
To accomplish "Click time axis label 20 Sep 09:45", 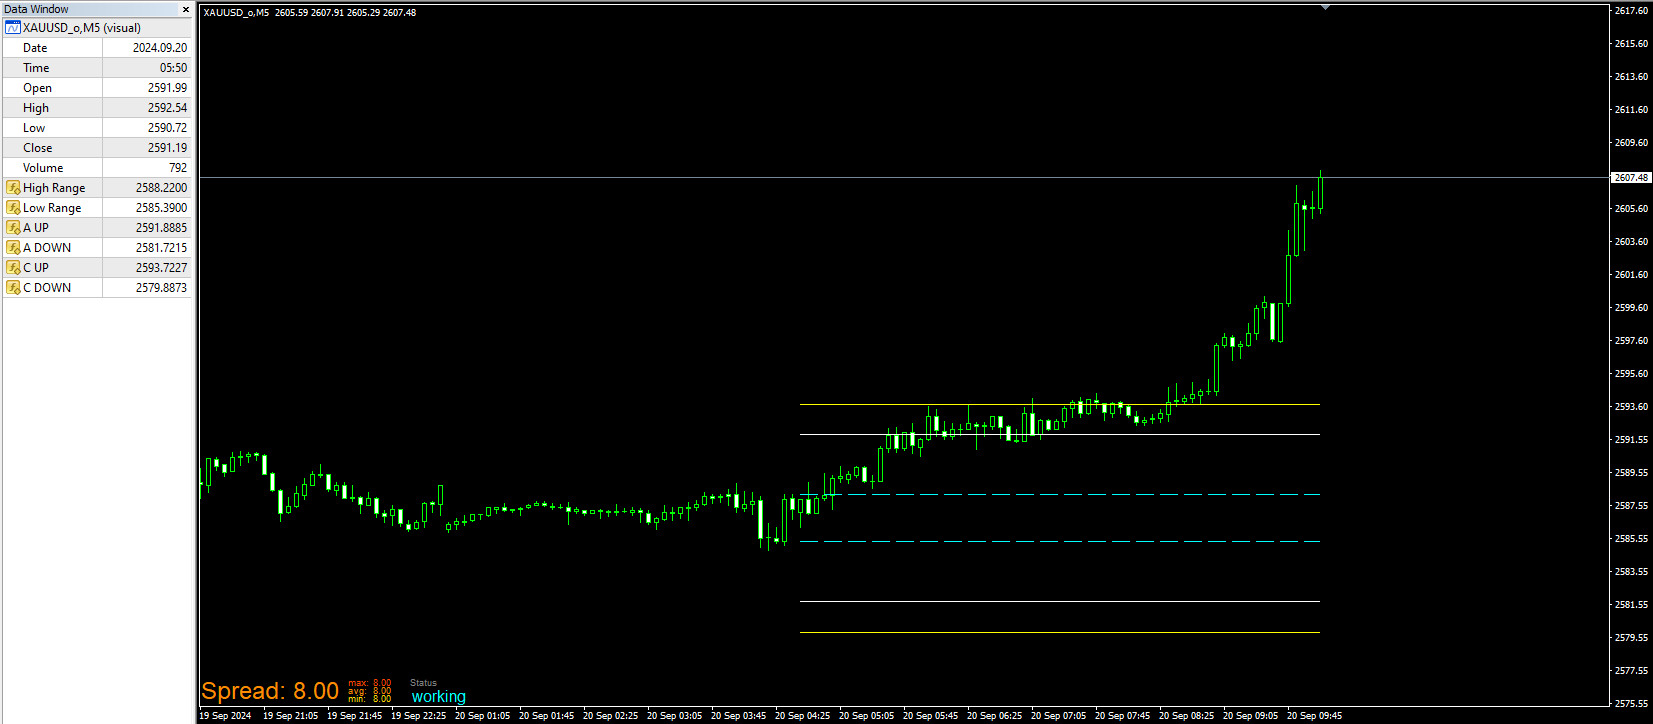I will pyautogui.click(x=1315, y=716).
